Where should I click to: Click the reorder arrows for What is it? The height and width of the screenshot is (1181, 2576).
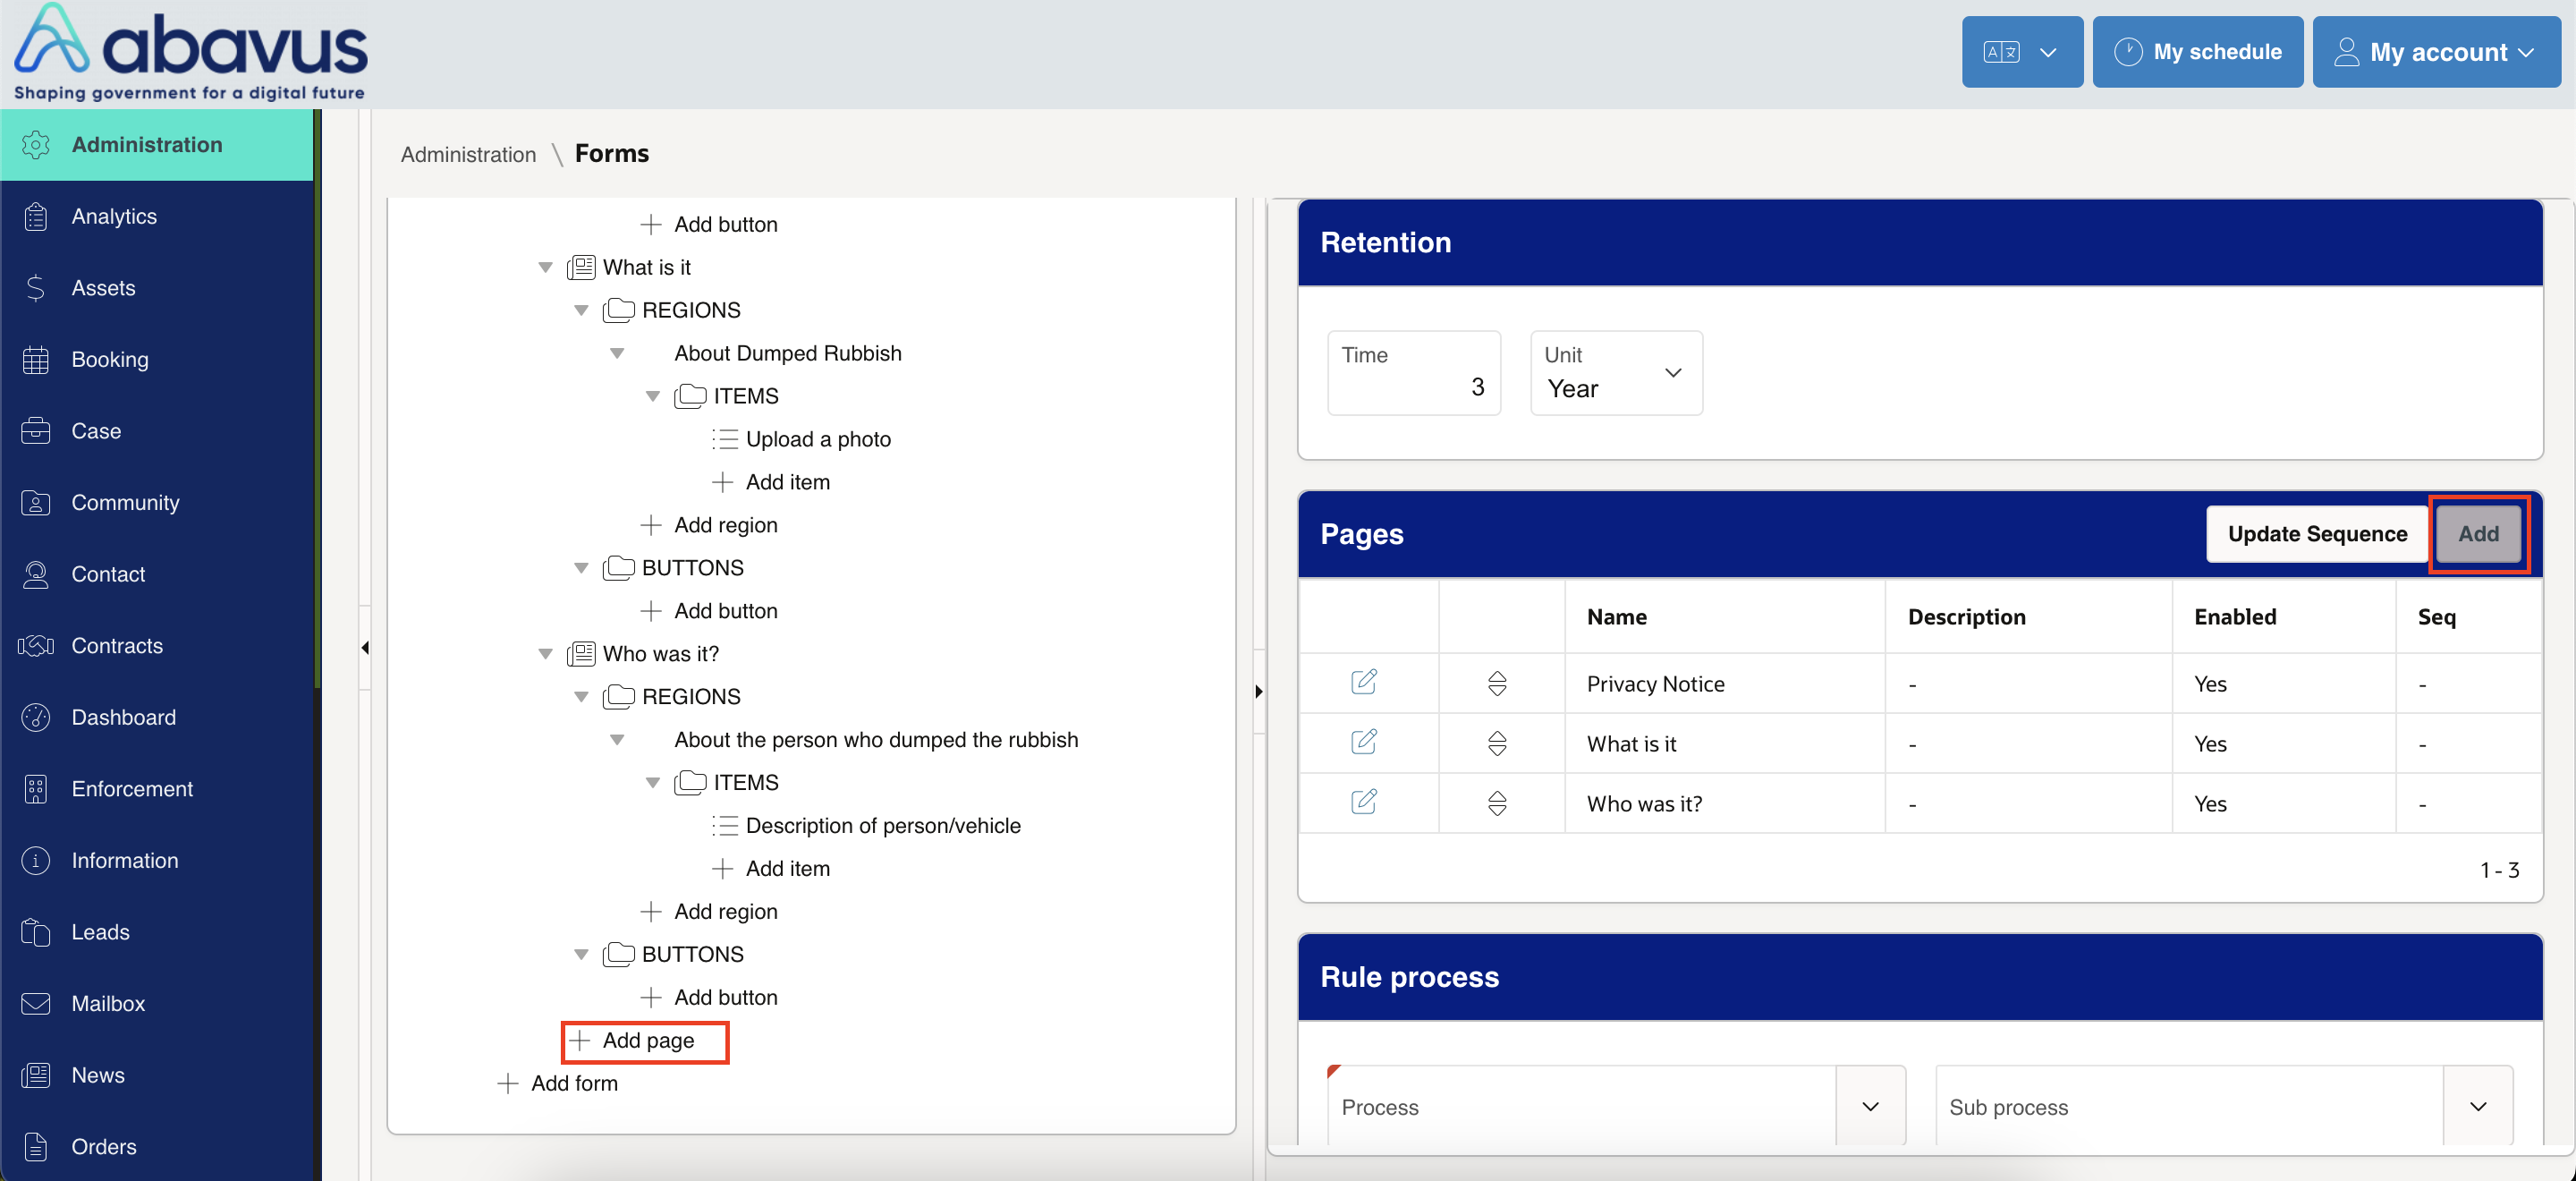[1497, 744]
